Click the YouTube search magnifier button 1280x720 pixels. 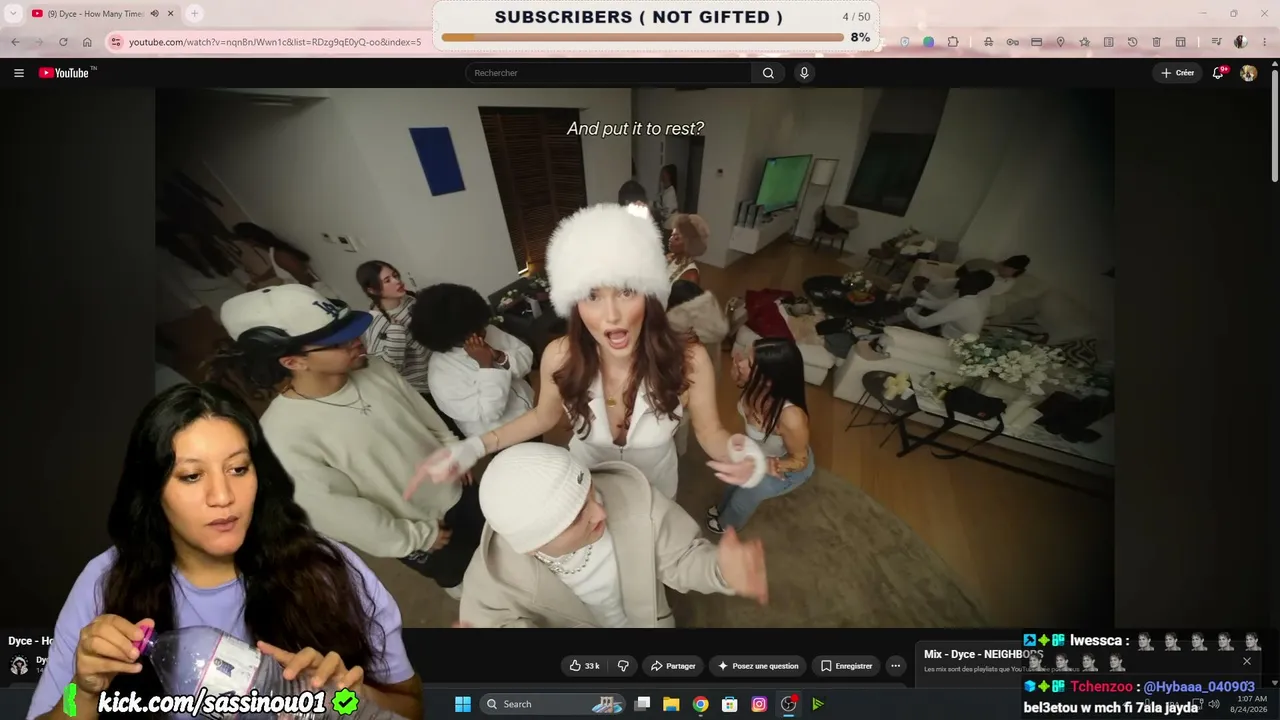768,73
